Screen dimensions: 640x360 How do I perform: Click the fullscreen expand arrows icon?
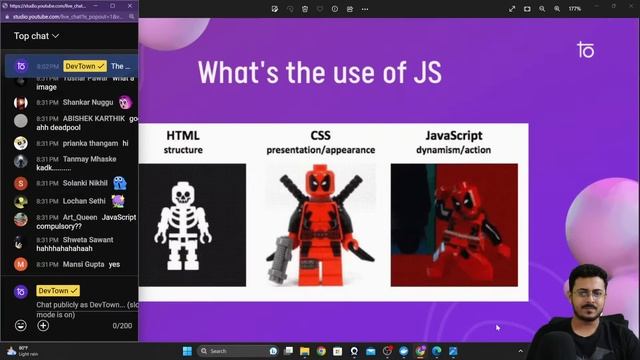512,9
